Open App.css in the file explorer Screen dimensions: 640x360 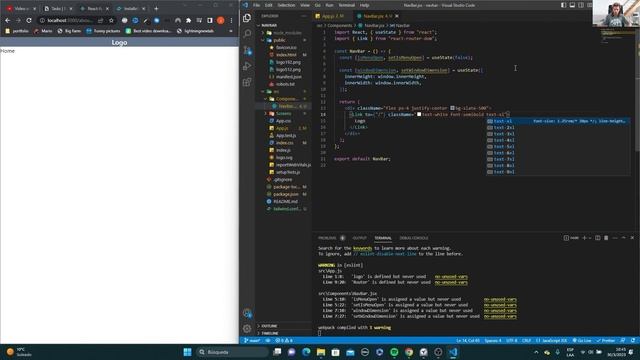[283, 121]
